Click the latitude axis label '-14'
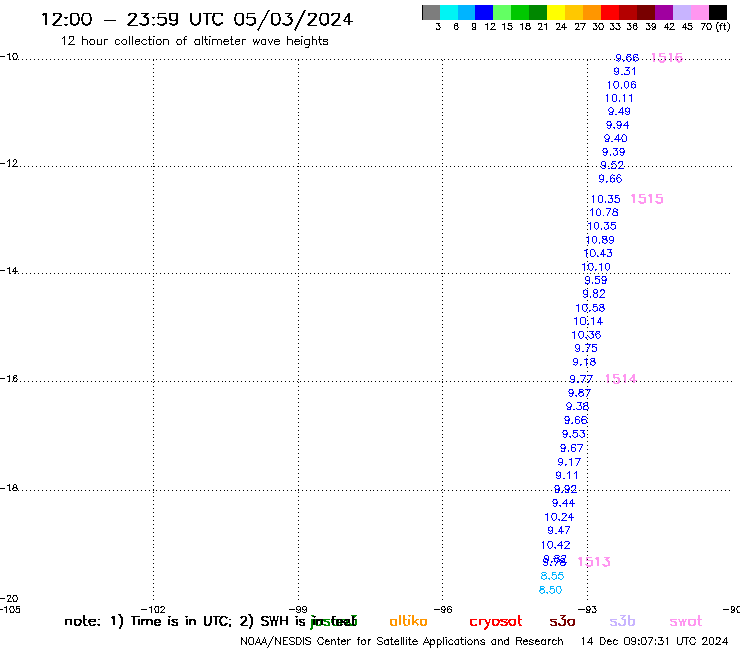The width and height of the screenshot is (740, 650). 9,270
